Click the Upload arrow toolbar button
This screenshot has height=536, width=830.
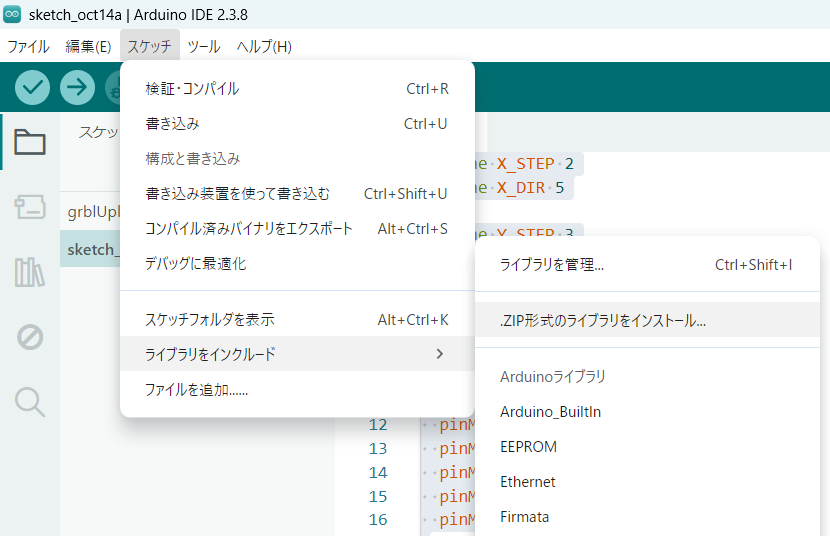(x=77, y=87)
